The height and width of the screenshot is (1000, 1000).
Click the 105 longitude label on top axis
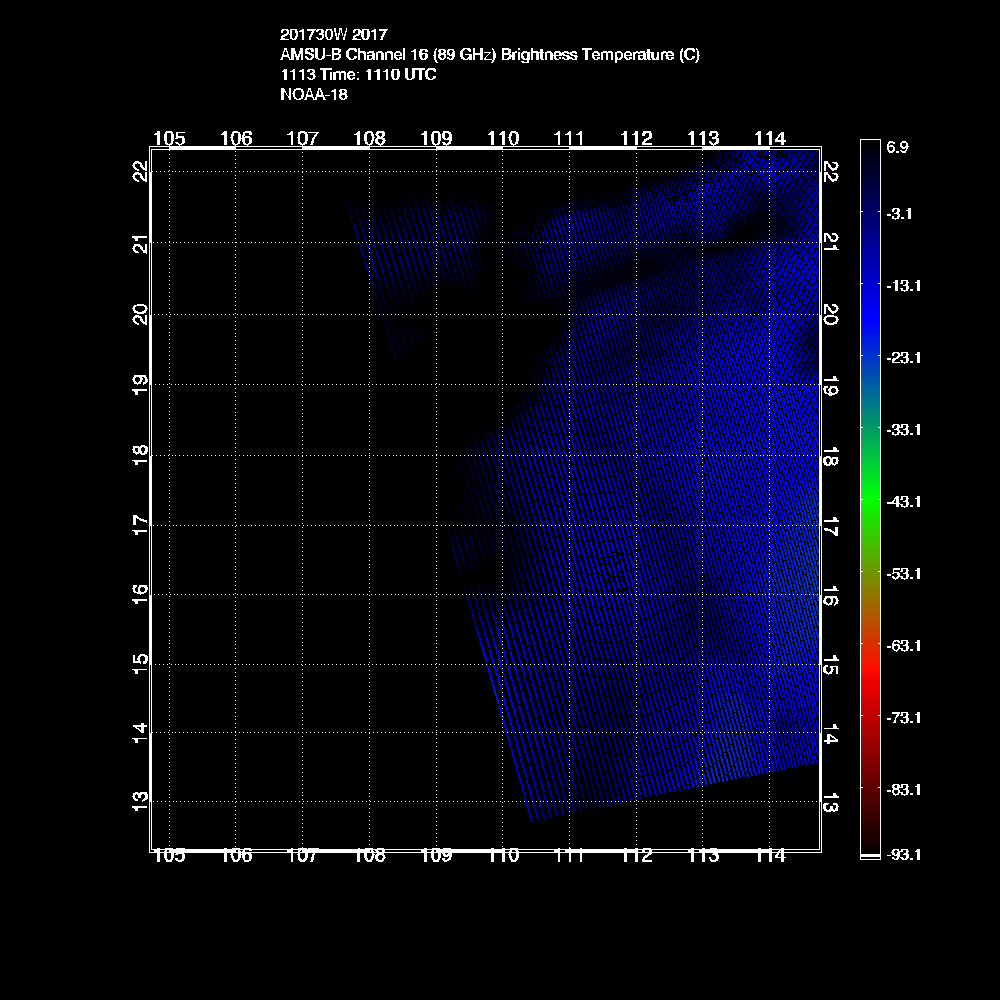(x=169, y=138)
